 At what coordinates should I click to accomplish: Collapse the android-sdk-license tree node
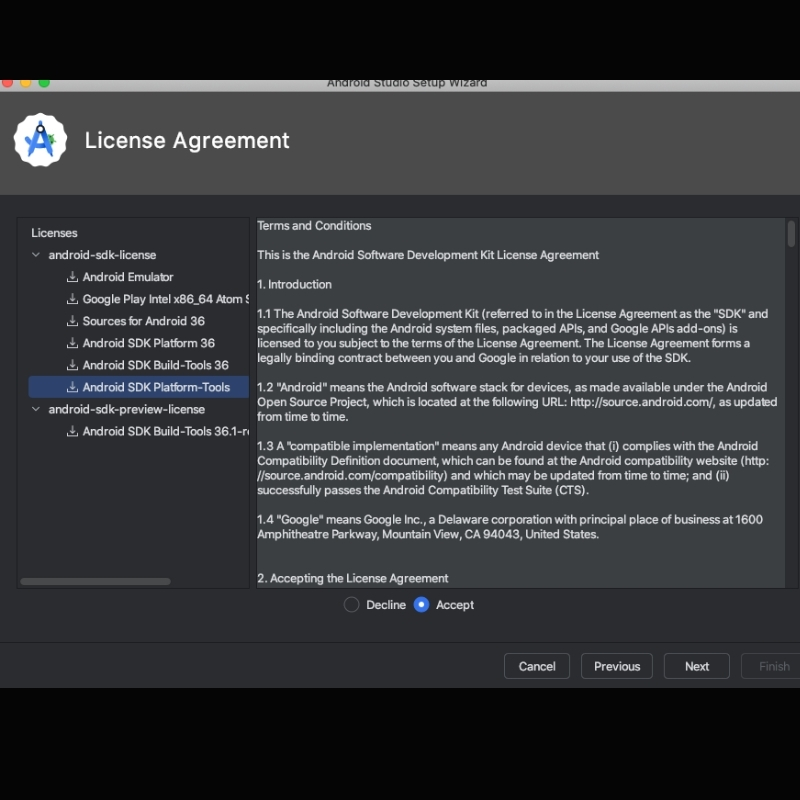(x=36, y=255)
